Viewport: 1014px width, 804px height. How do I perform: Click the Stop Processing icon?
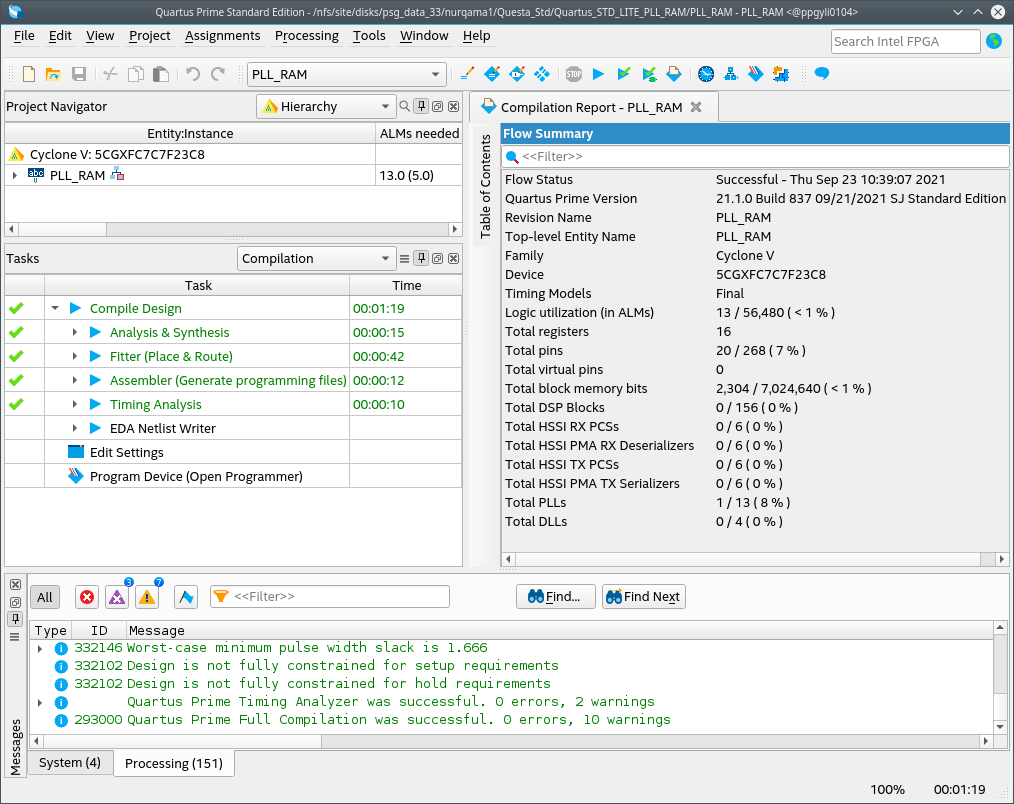(573, 74)
